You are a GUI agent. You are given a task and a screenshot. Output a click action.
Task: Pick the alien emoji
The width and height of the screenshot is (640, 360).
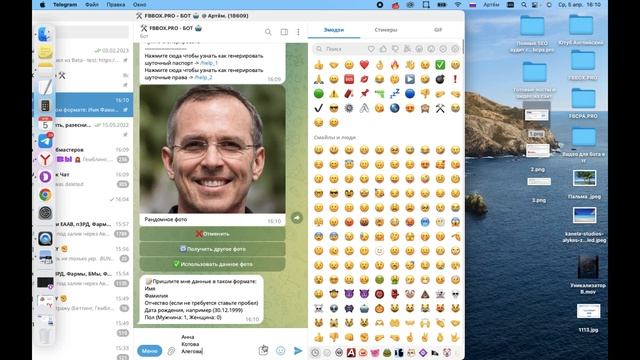pyautogui.click(x=334, y=309)
